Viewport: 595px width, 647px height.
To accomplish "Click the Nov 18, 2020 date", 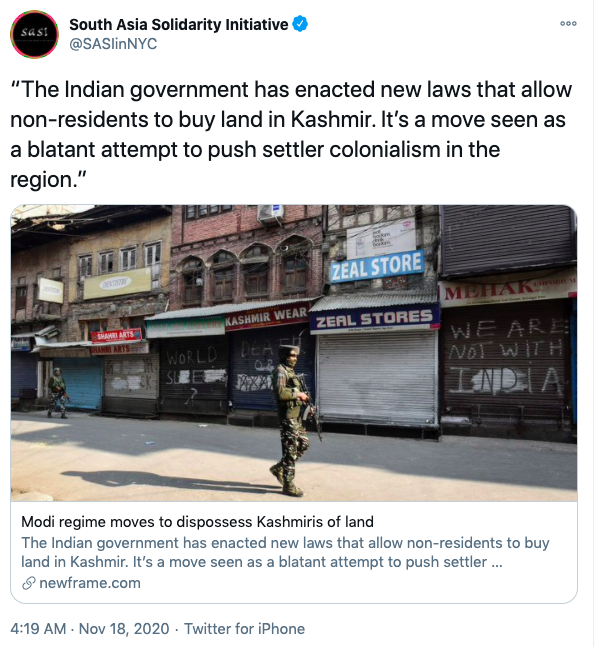I will 124,629.
